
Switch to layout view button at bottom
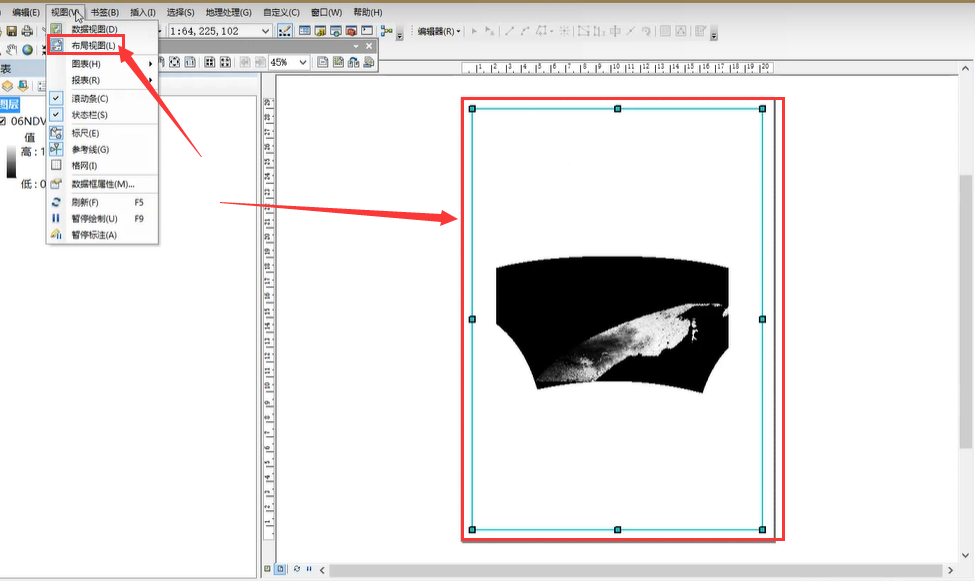(280, 569)
